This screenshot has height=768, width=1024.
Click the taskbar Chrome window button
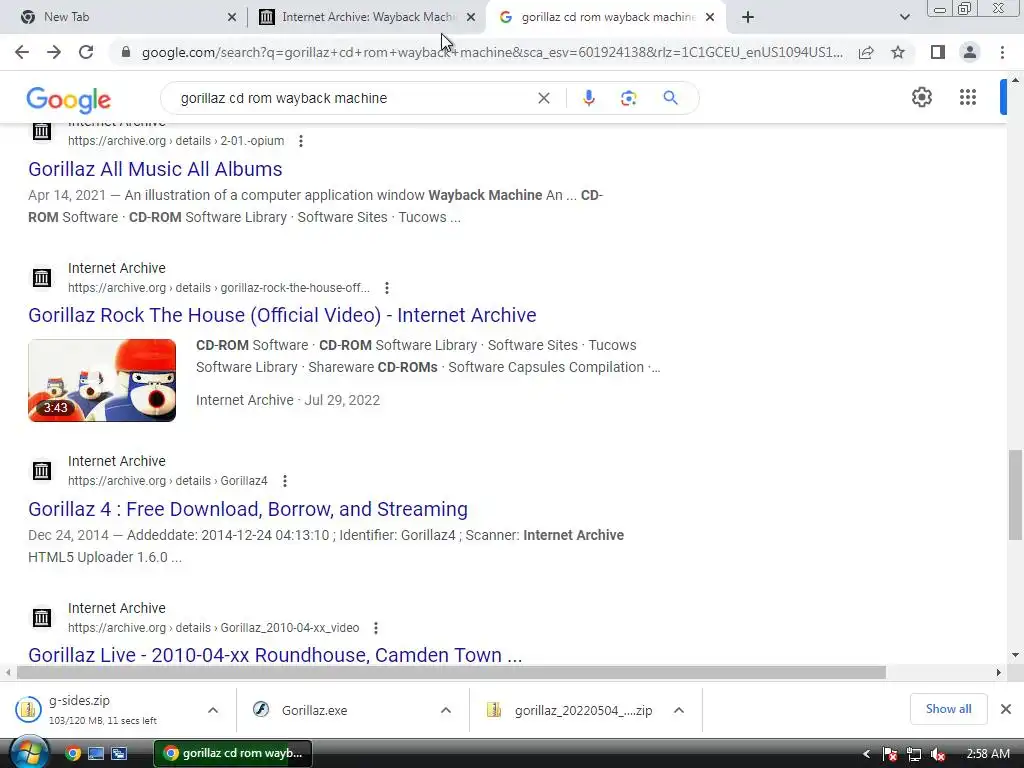coord(233,753)
